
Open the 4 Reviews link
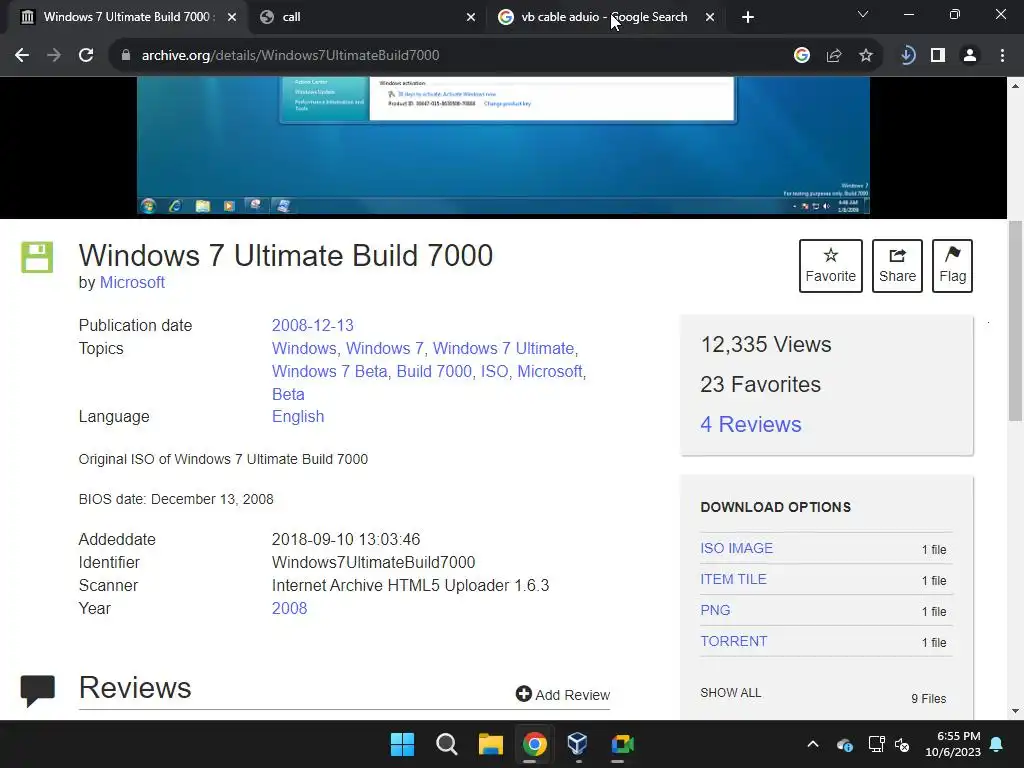click(x=751, y=424)
